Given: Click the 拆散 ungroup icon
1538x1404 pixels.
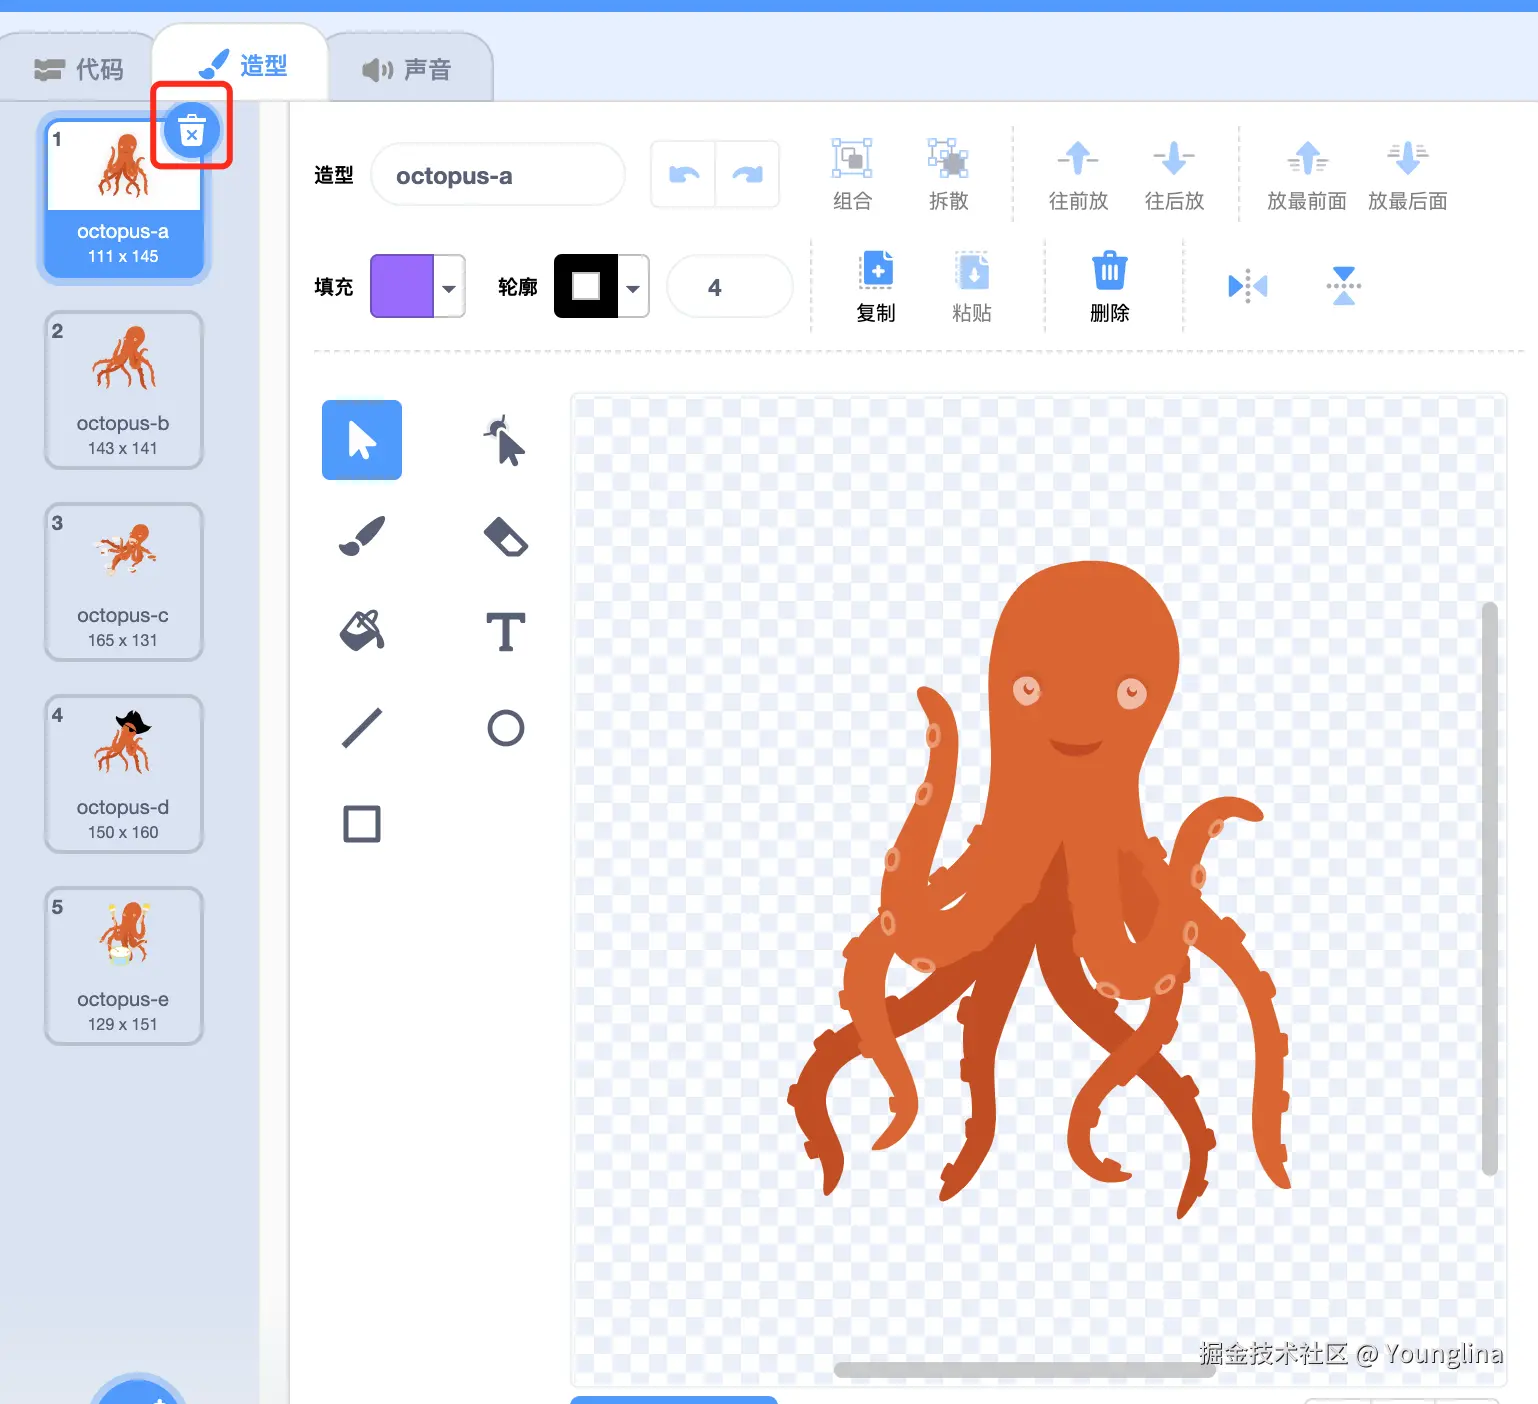Looking at the screenshot, I should pos(948,174).
